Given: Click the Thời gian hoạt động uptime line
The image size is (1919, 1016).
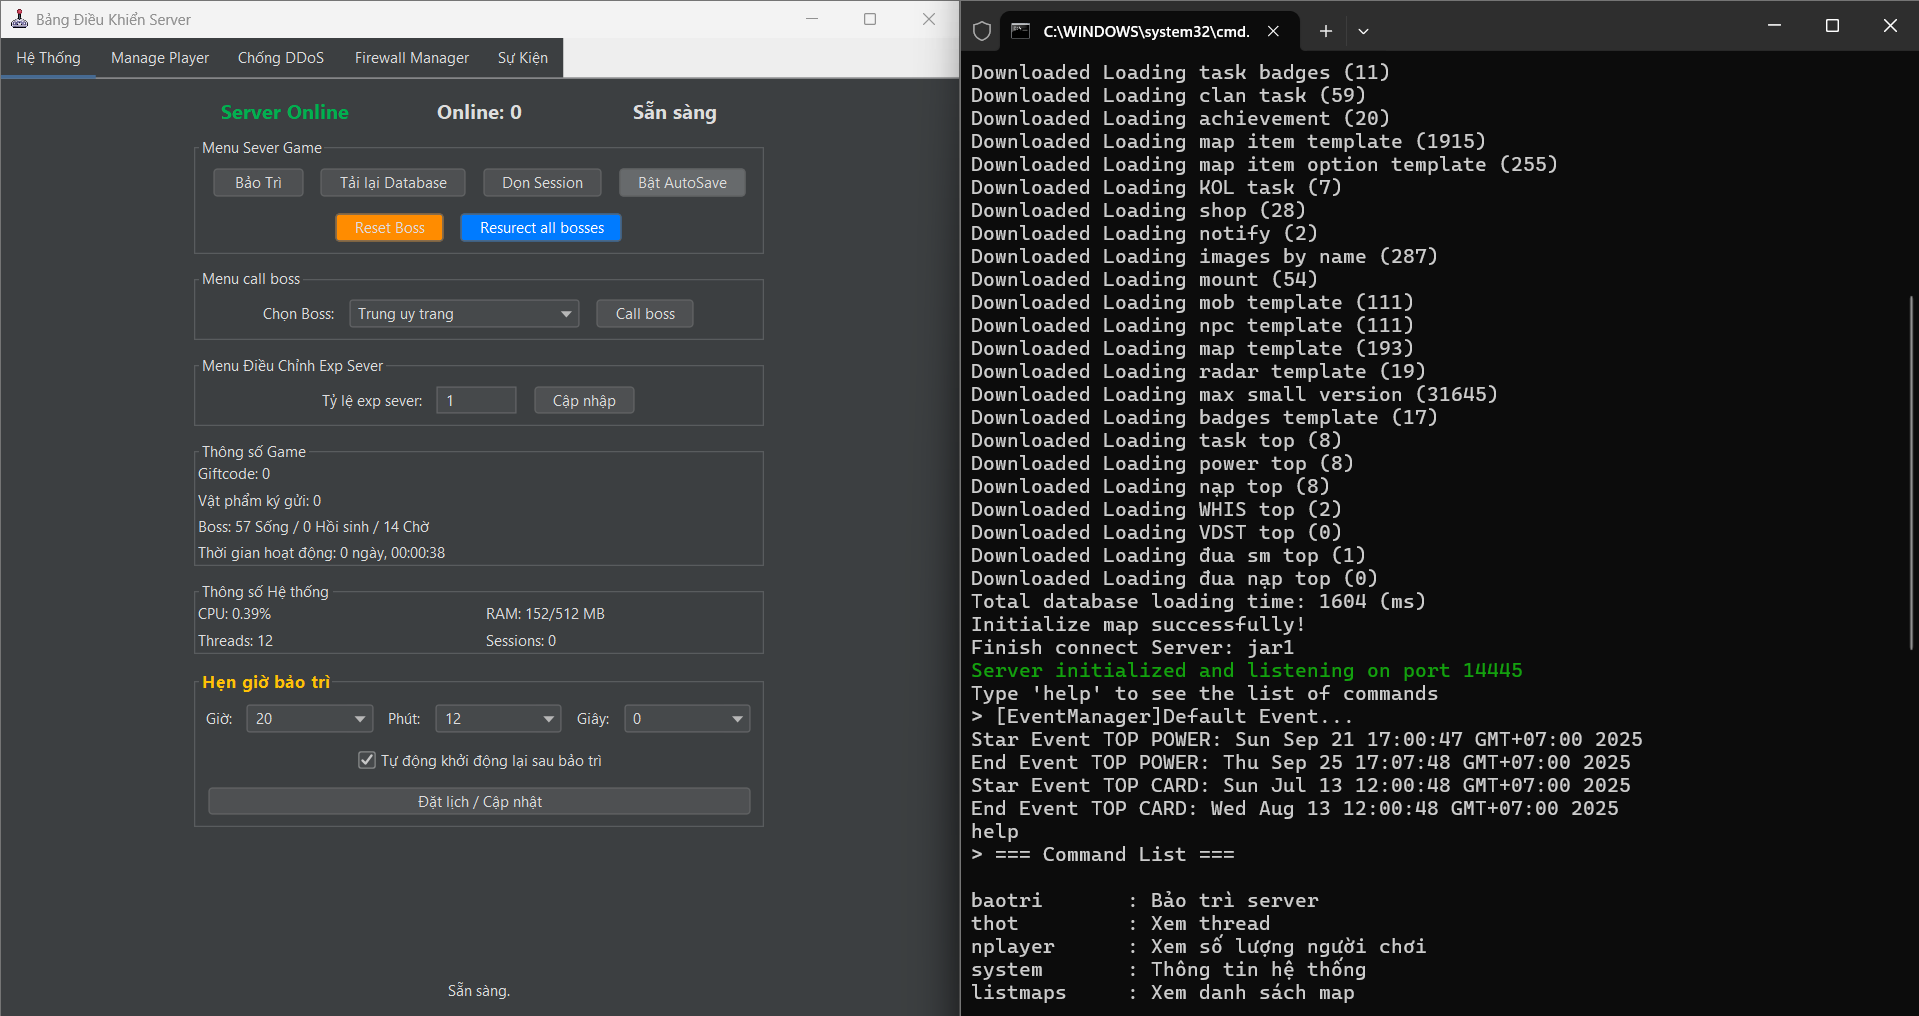Looking at the screenshot, I should tap(321, 553).
